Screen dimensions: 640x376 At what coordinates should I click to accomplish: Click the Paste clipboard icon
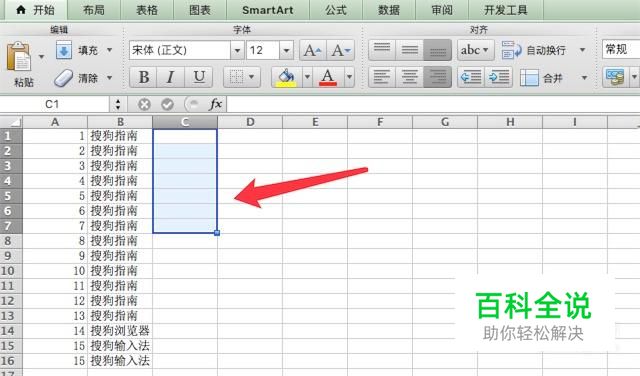(18, 57)
